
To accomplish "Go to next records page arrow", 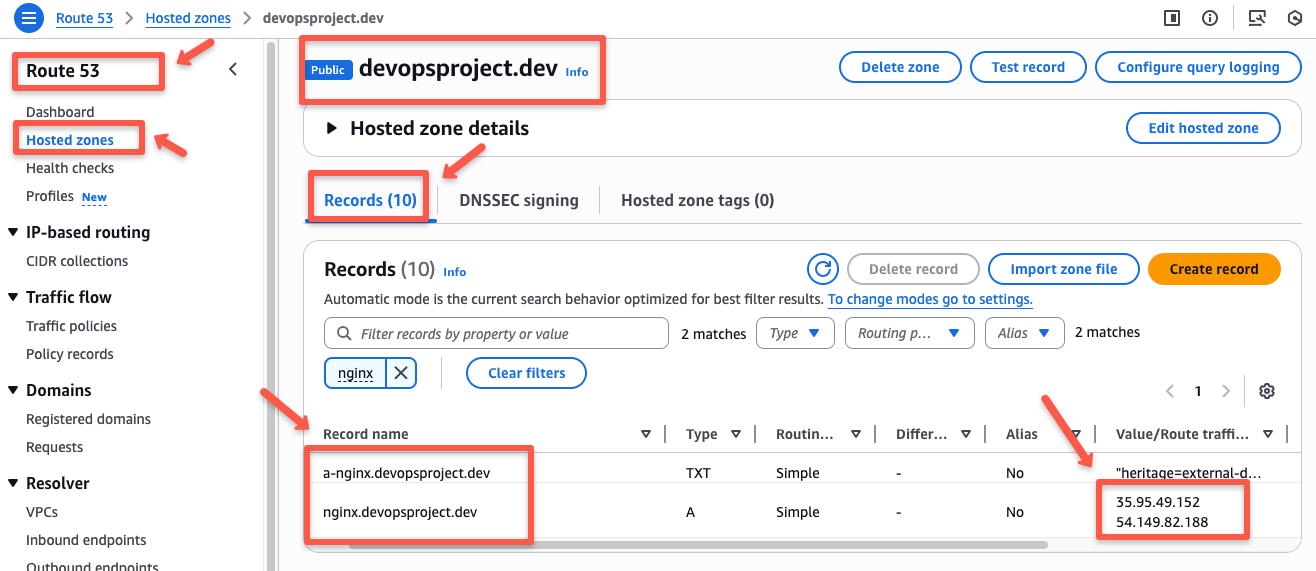I will click(x=1226, y=391).
